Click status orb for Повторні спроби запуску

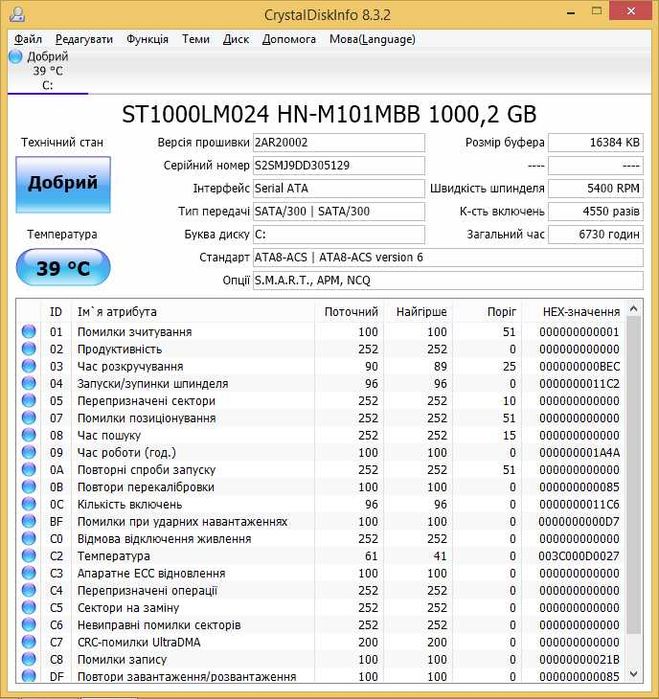(29, 469)
